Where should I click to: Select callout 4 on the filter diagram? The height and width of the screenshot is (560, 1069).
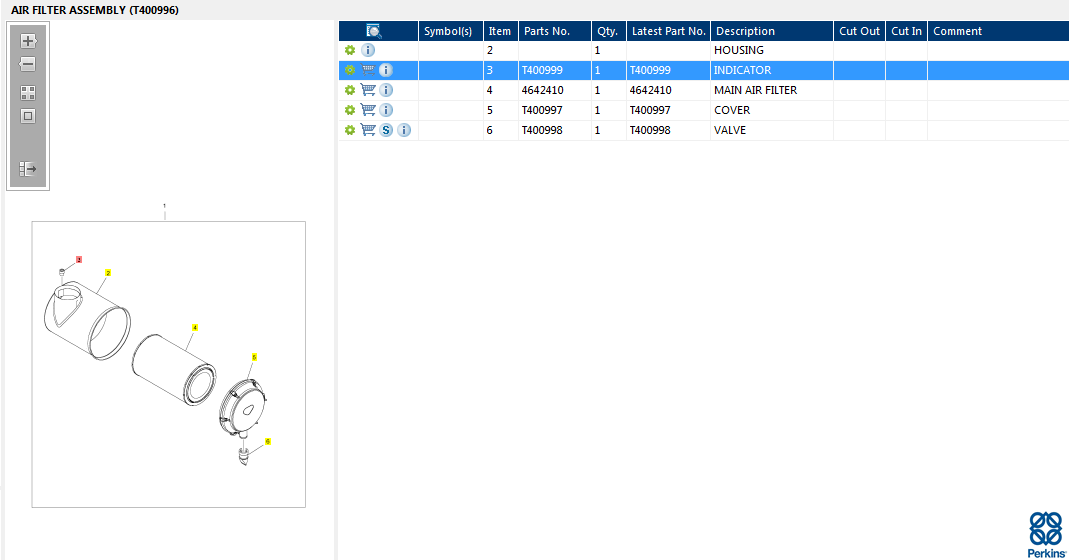click(195, 328)
